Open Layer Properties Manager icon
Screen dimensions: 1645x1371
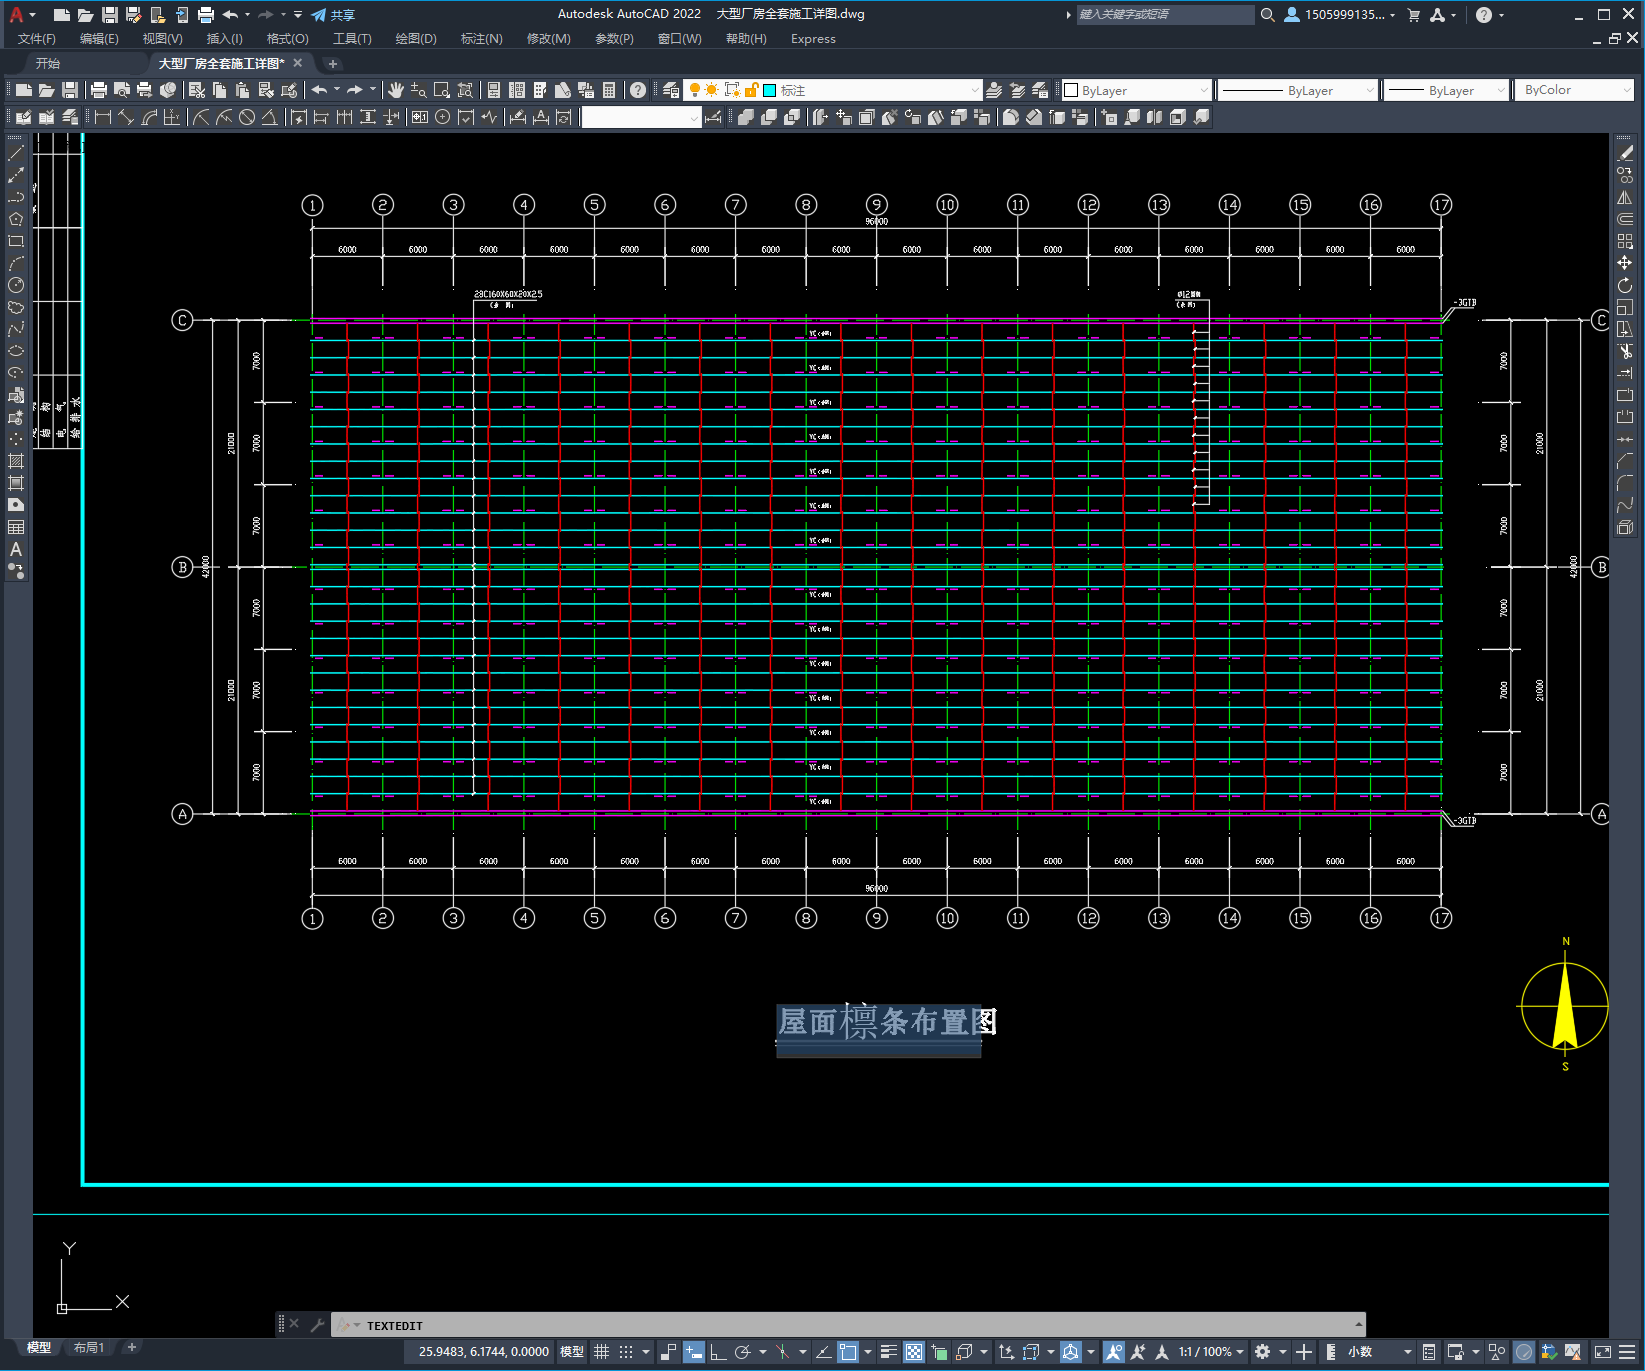click(671, 90)
